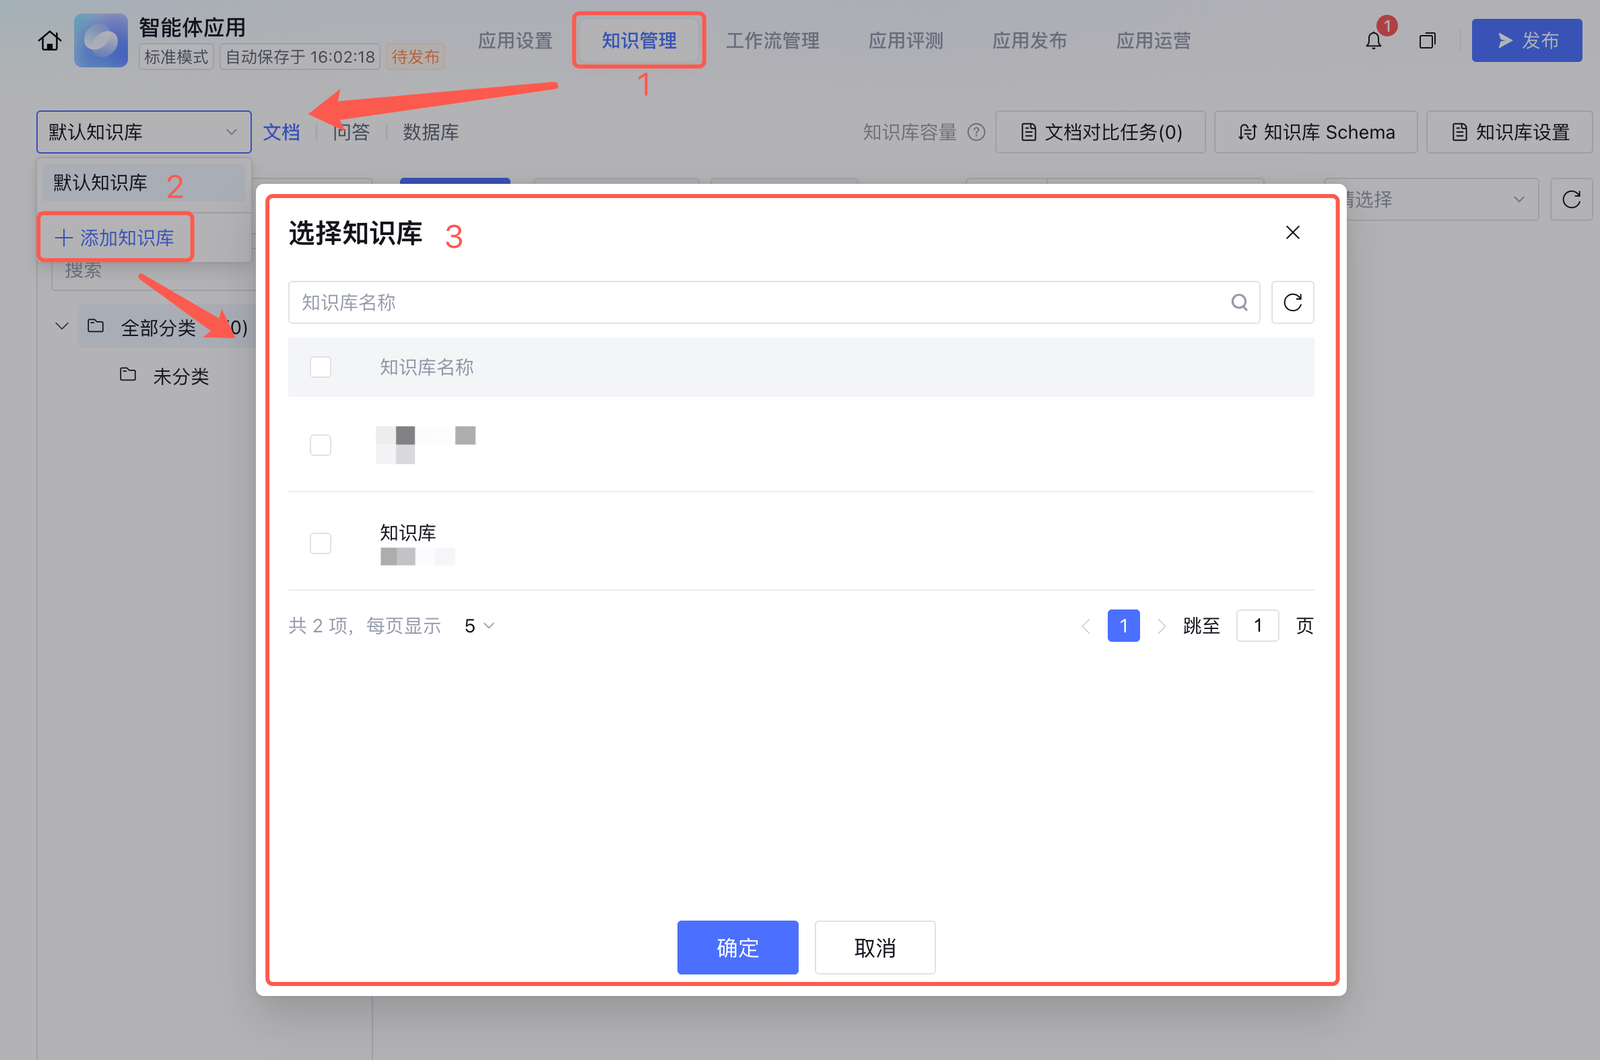The image size is (1600, 1060).
Task: Collapse the 全部分类 tree node
Action: click(62, 327)
